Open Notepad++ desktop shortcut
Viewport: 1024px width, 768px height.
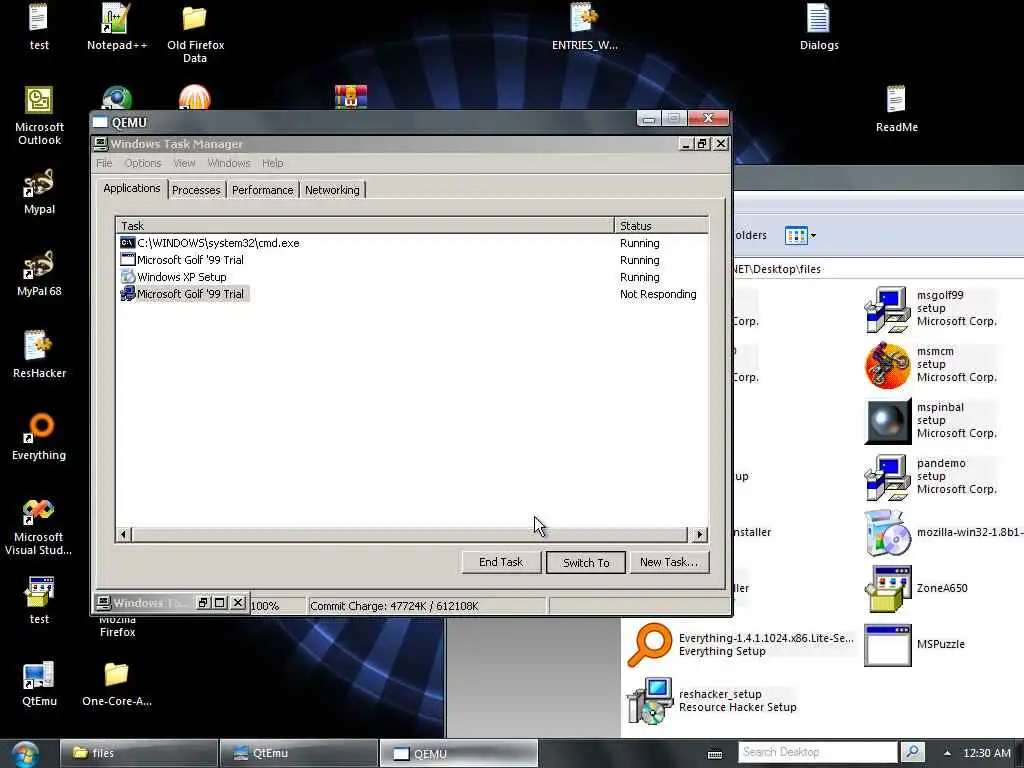(x=117, y=26)
